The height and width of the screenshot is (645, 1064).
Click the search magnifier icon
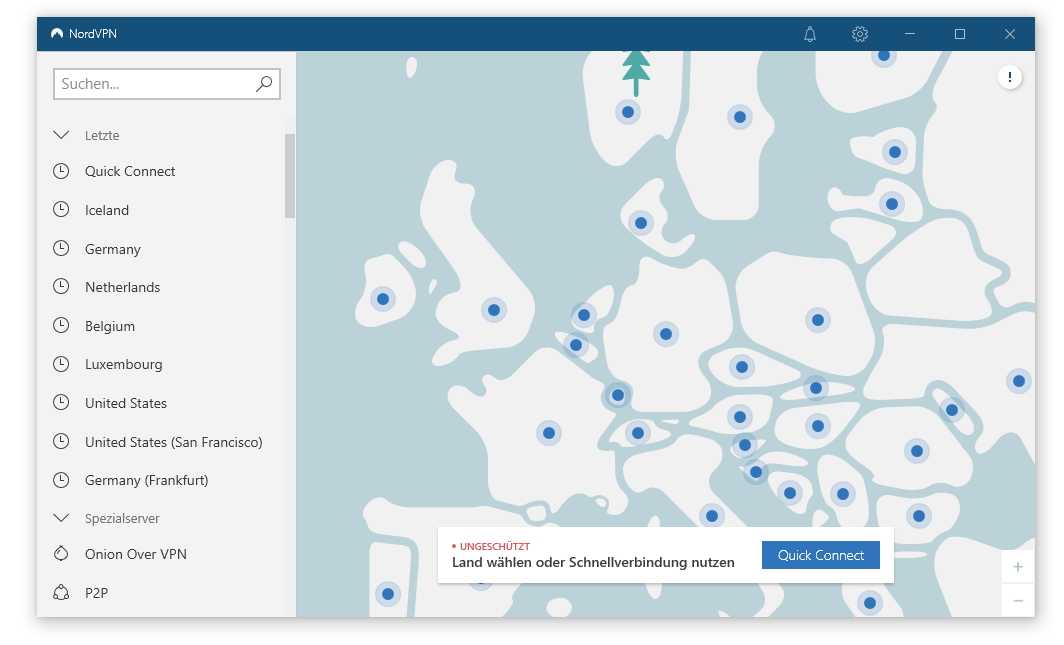pos(264,83)
